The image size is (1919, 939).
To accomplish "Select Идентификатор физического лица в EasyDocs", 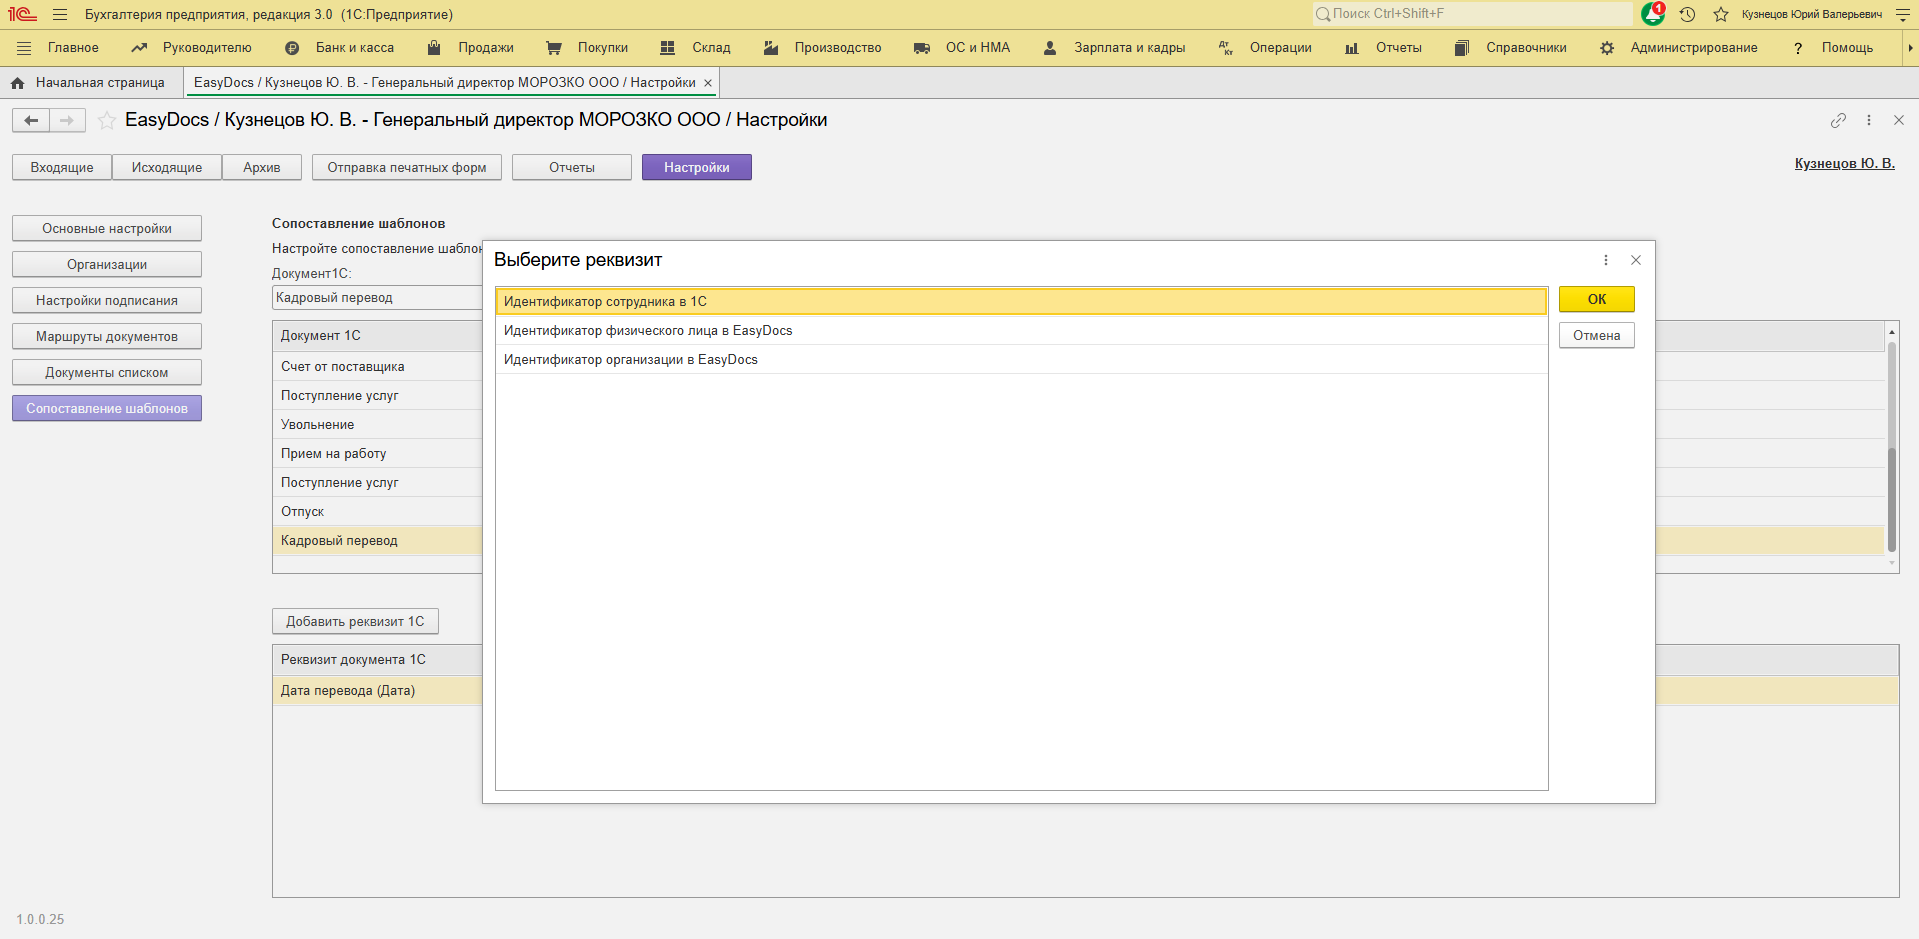I will click(x=648, y=331).
